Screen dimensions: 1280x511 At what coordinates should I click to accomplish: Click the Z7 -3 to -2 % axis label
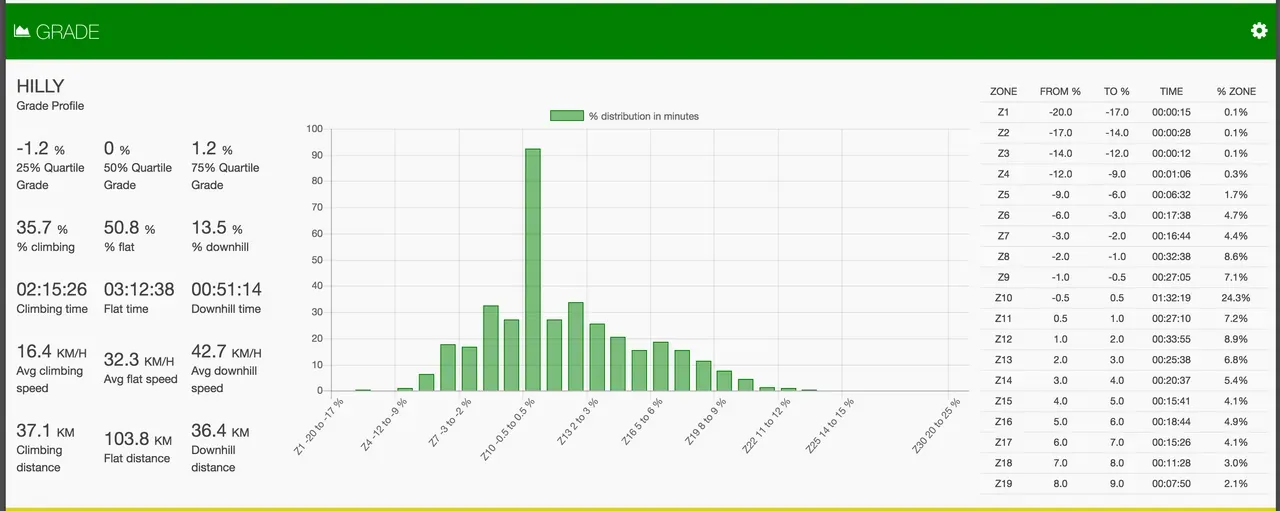tap(450, 423)
